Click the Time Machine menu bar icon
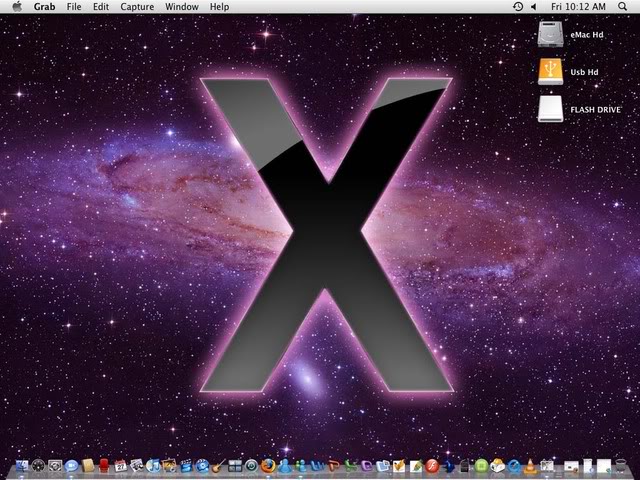The width and height of the screenshot is (640, 480). pos(518,7)
